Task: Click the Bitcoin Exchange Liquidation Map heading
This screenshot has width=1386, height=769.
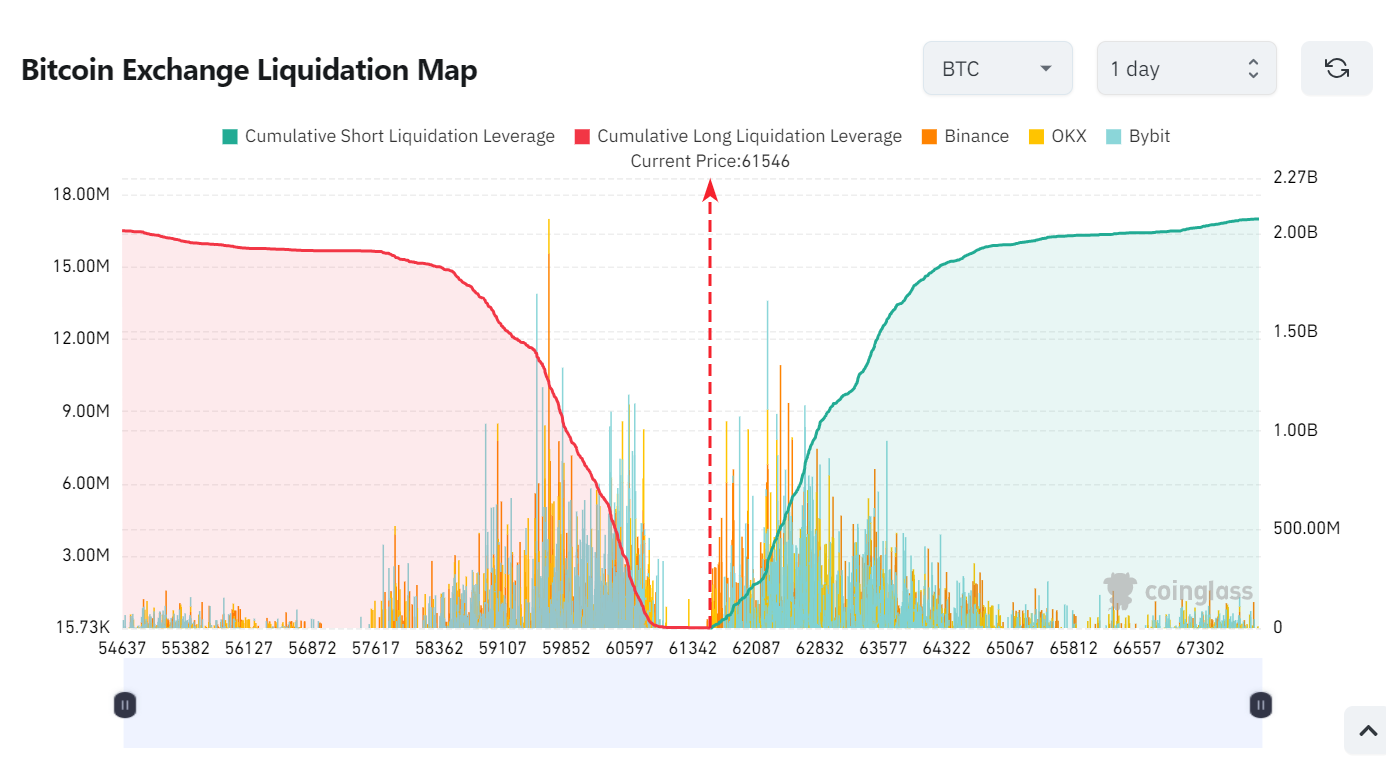Action: point(249,70)
